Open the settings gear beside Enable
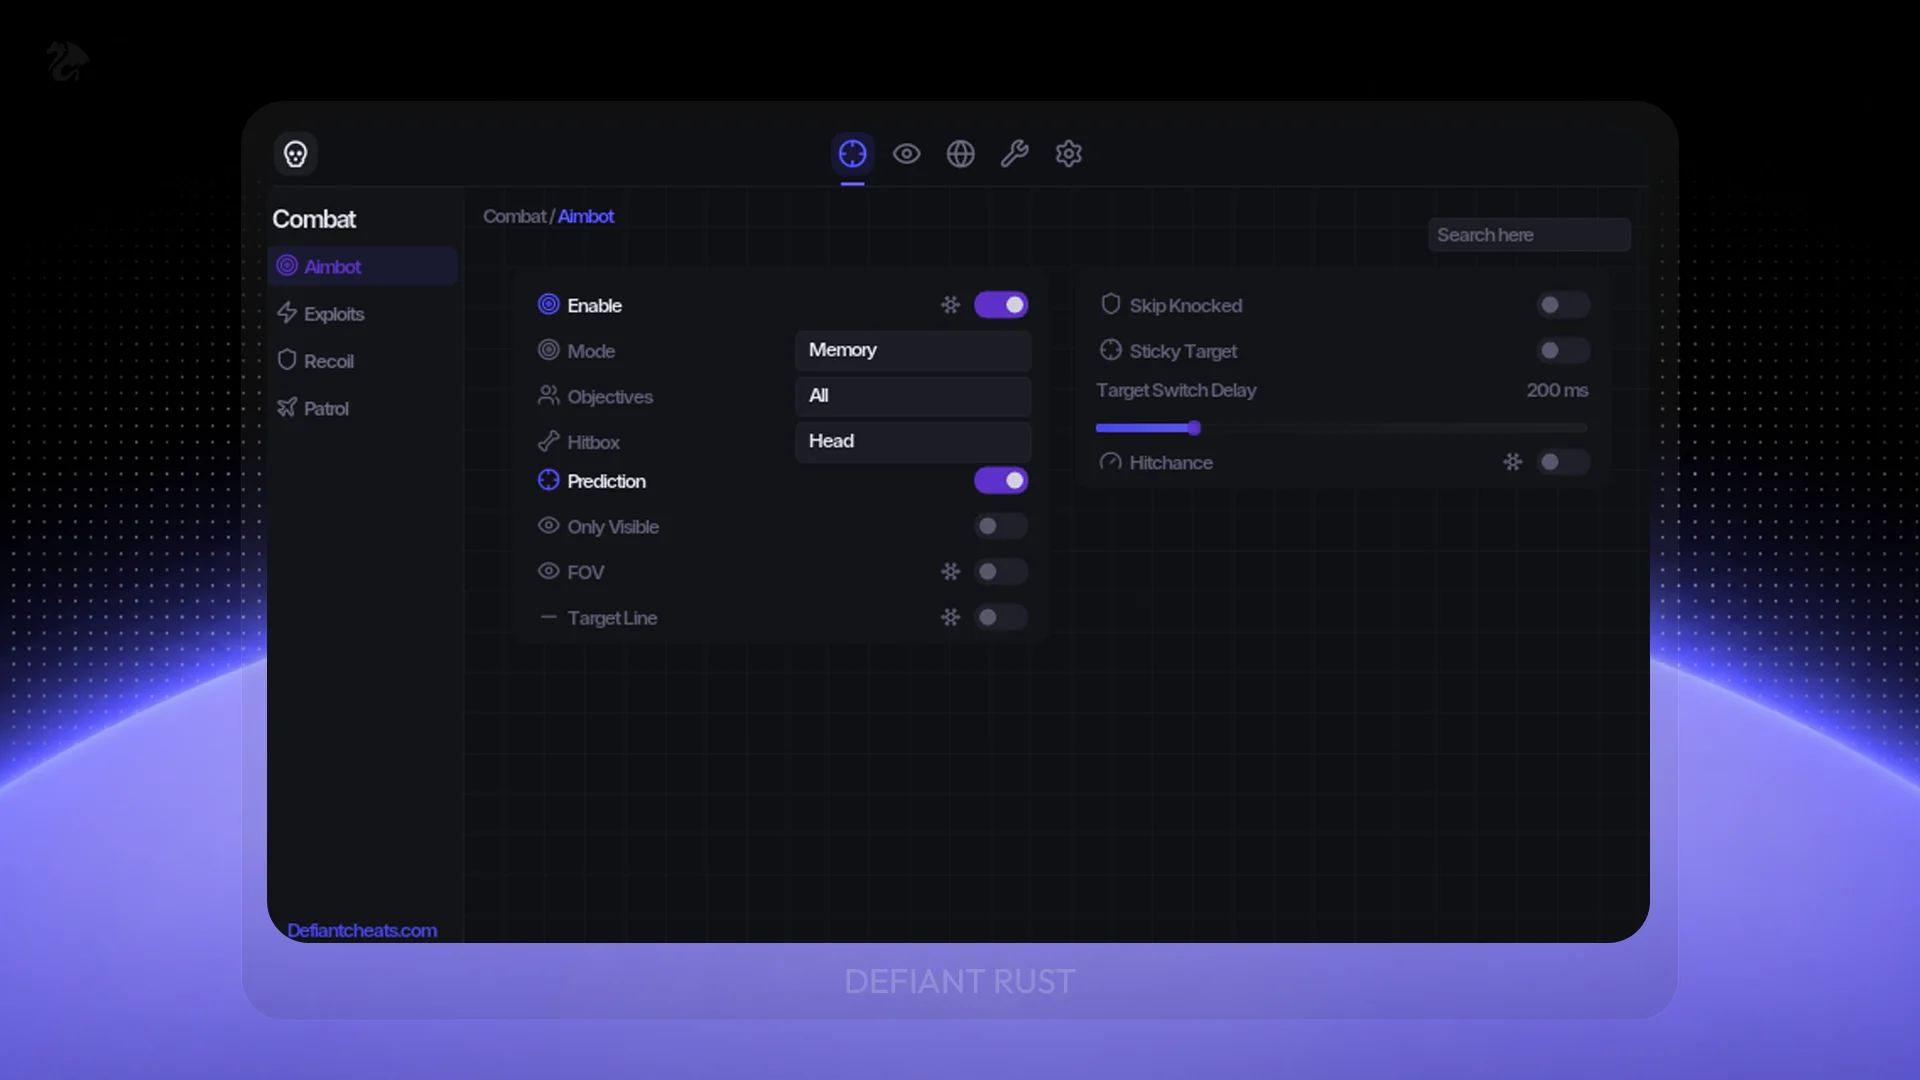The height and width of the screenshot is (1080, 1920). 950,305
